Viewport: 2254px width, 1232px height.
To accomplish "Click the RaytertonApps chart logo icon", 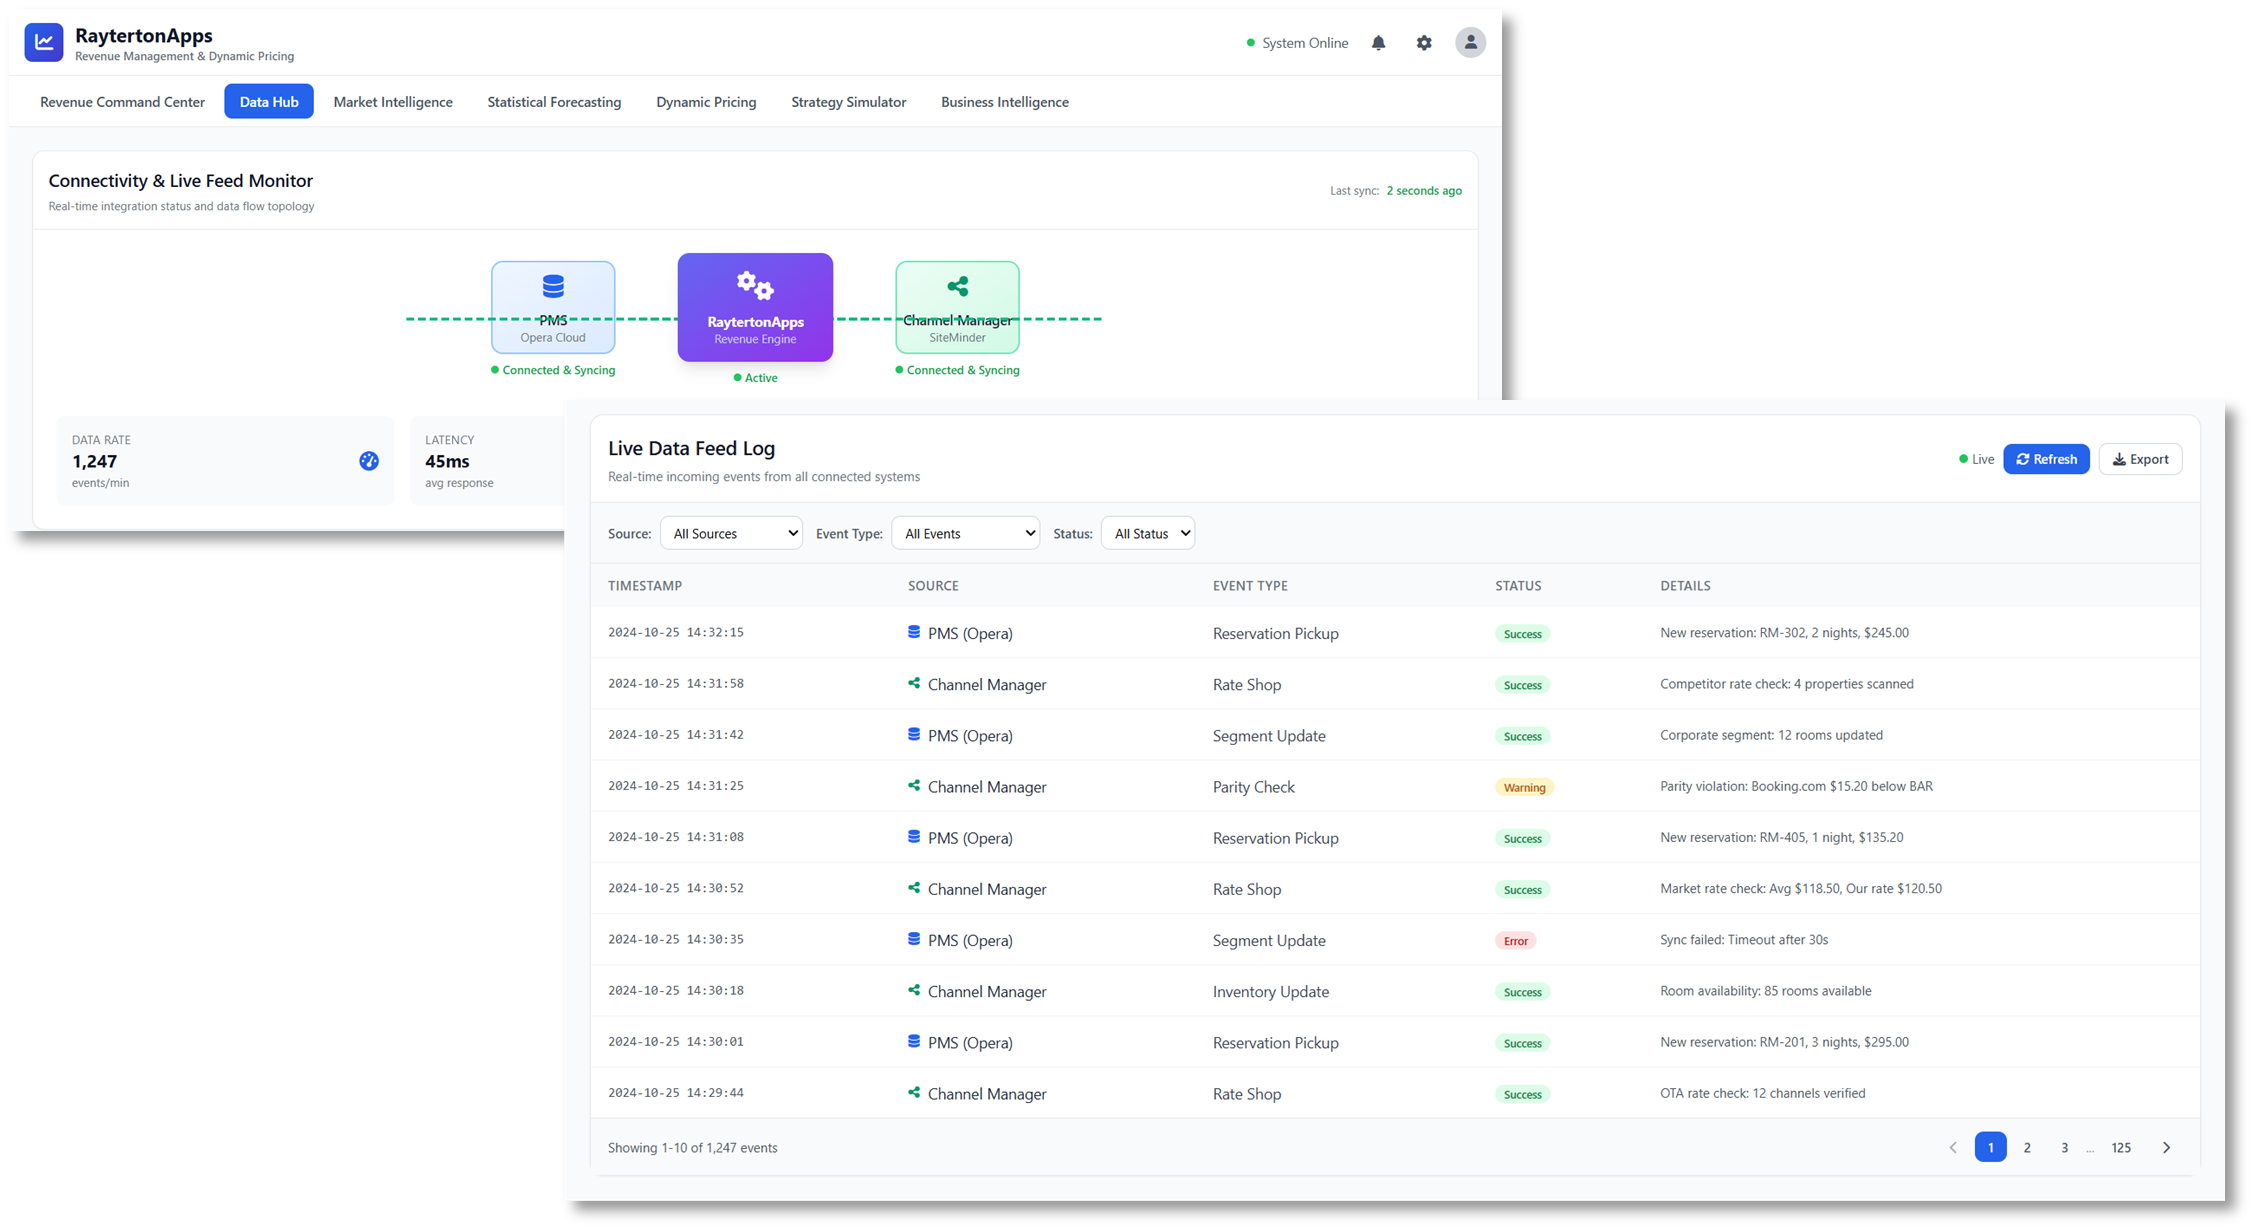I will point(43,42).
